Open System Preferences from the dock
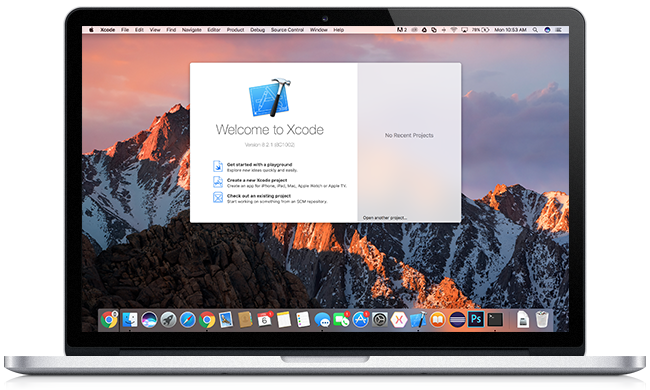This screenshot has width=650, height=390. pyautogui.click(x=380, y=320)
